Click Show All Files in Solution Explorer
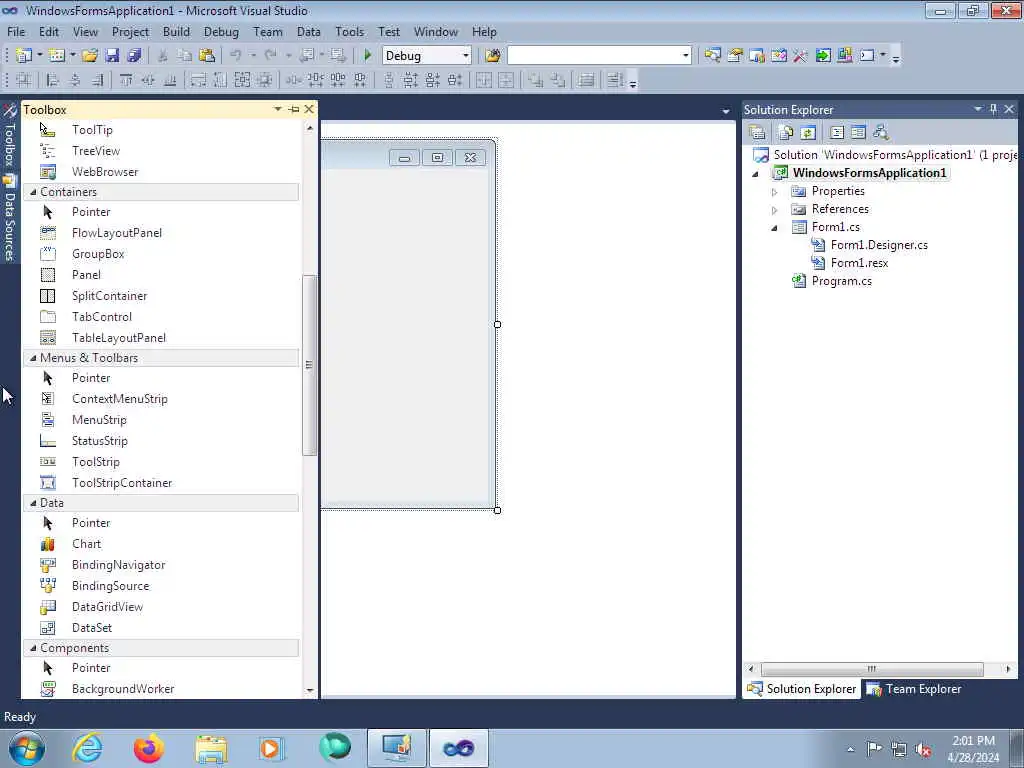1024x768 pixels. click(x=786, y=133)
